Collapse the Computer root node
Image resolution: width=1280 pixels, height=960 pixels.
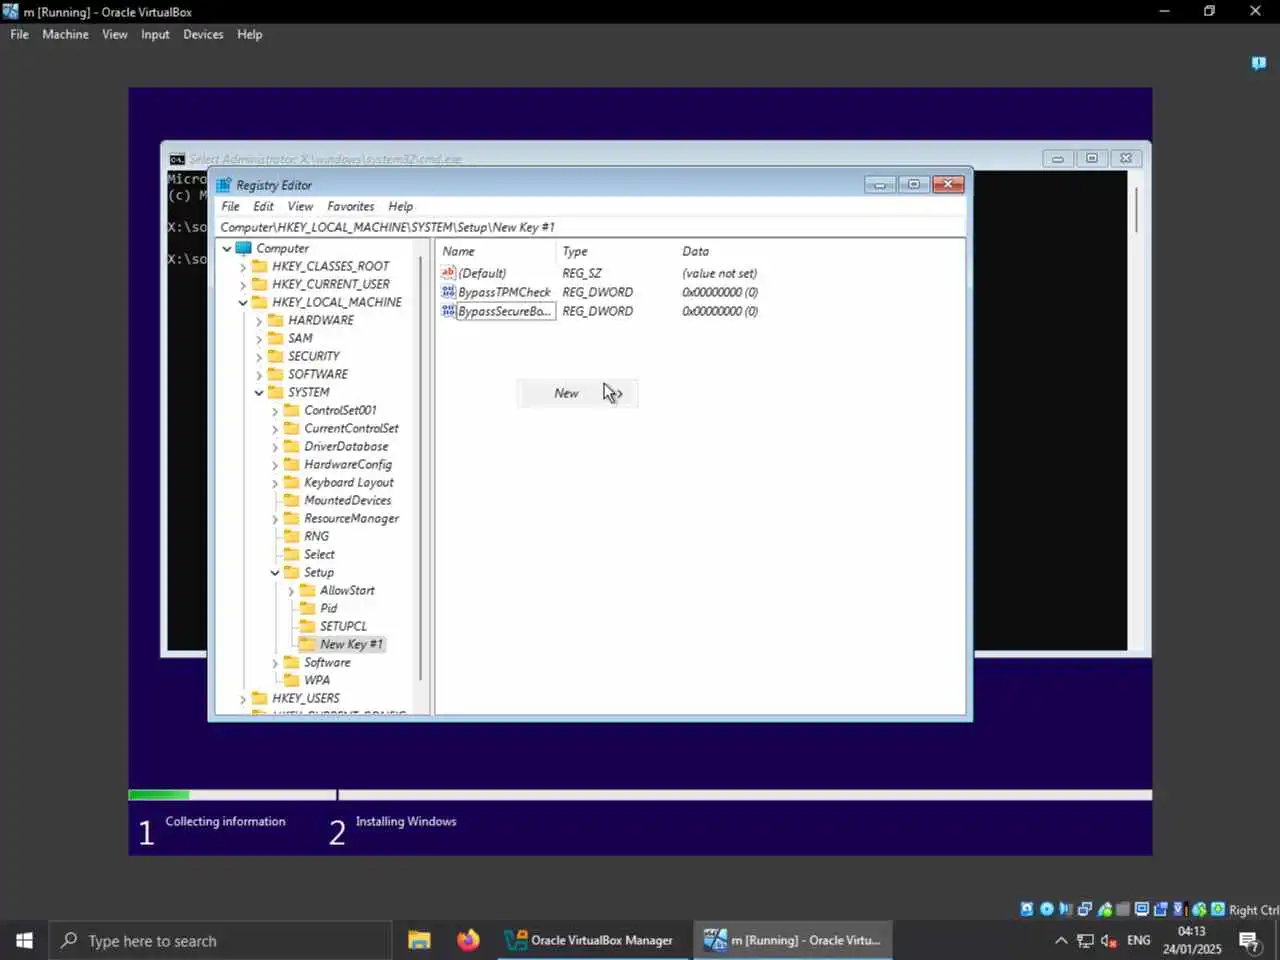click(x=227, y=248)
